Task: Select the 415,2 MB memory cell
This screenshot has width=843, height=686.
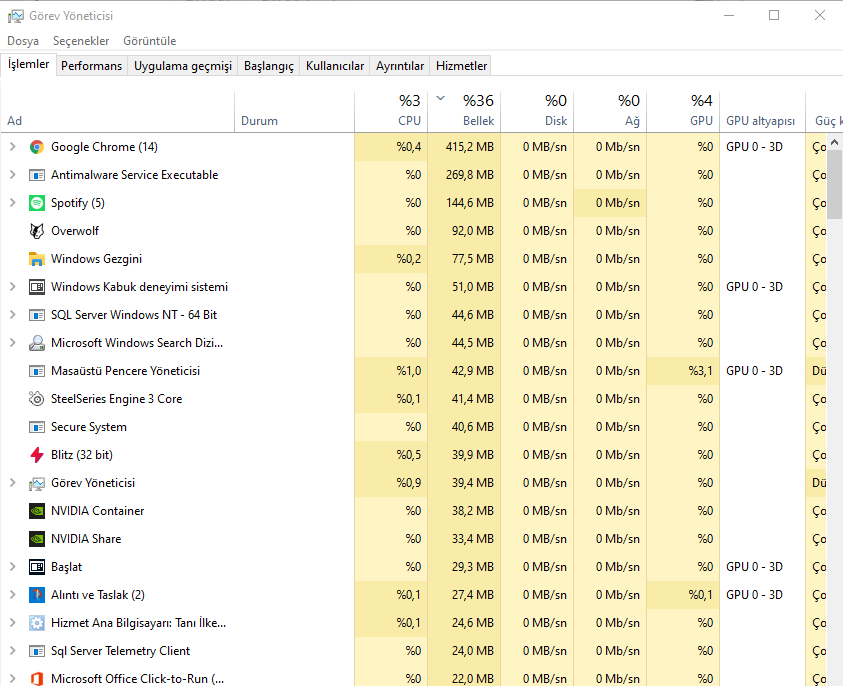Action: (x=465, y=147)
